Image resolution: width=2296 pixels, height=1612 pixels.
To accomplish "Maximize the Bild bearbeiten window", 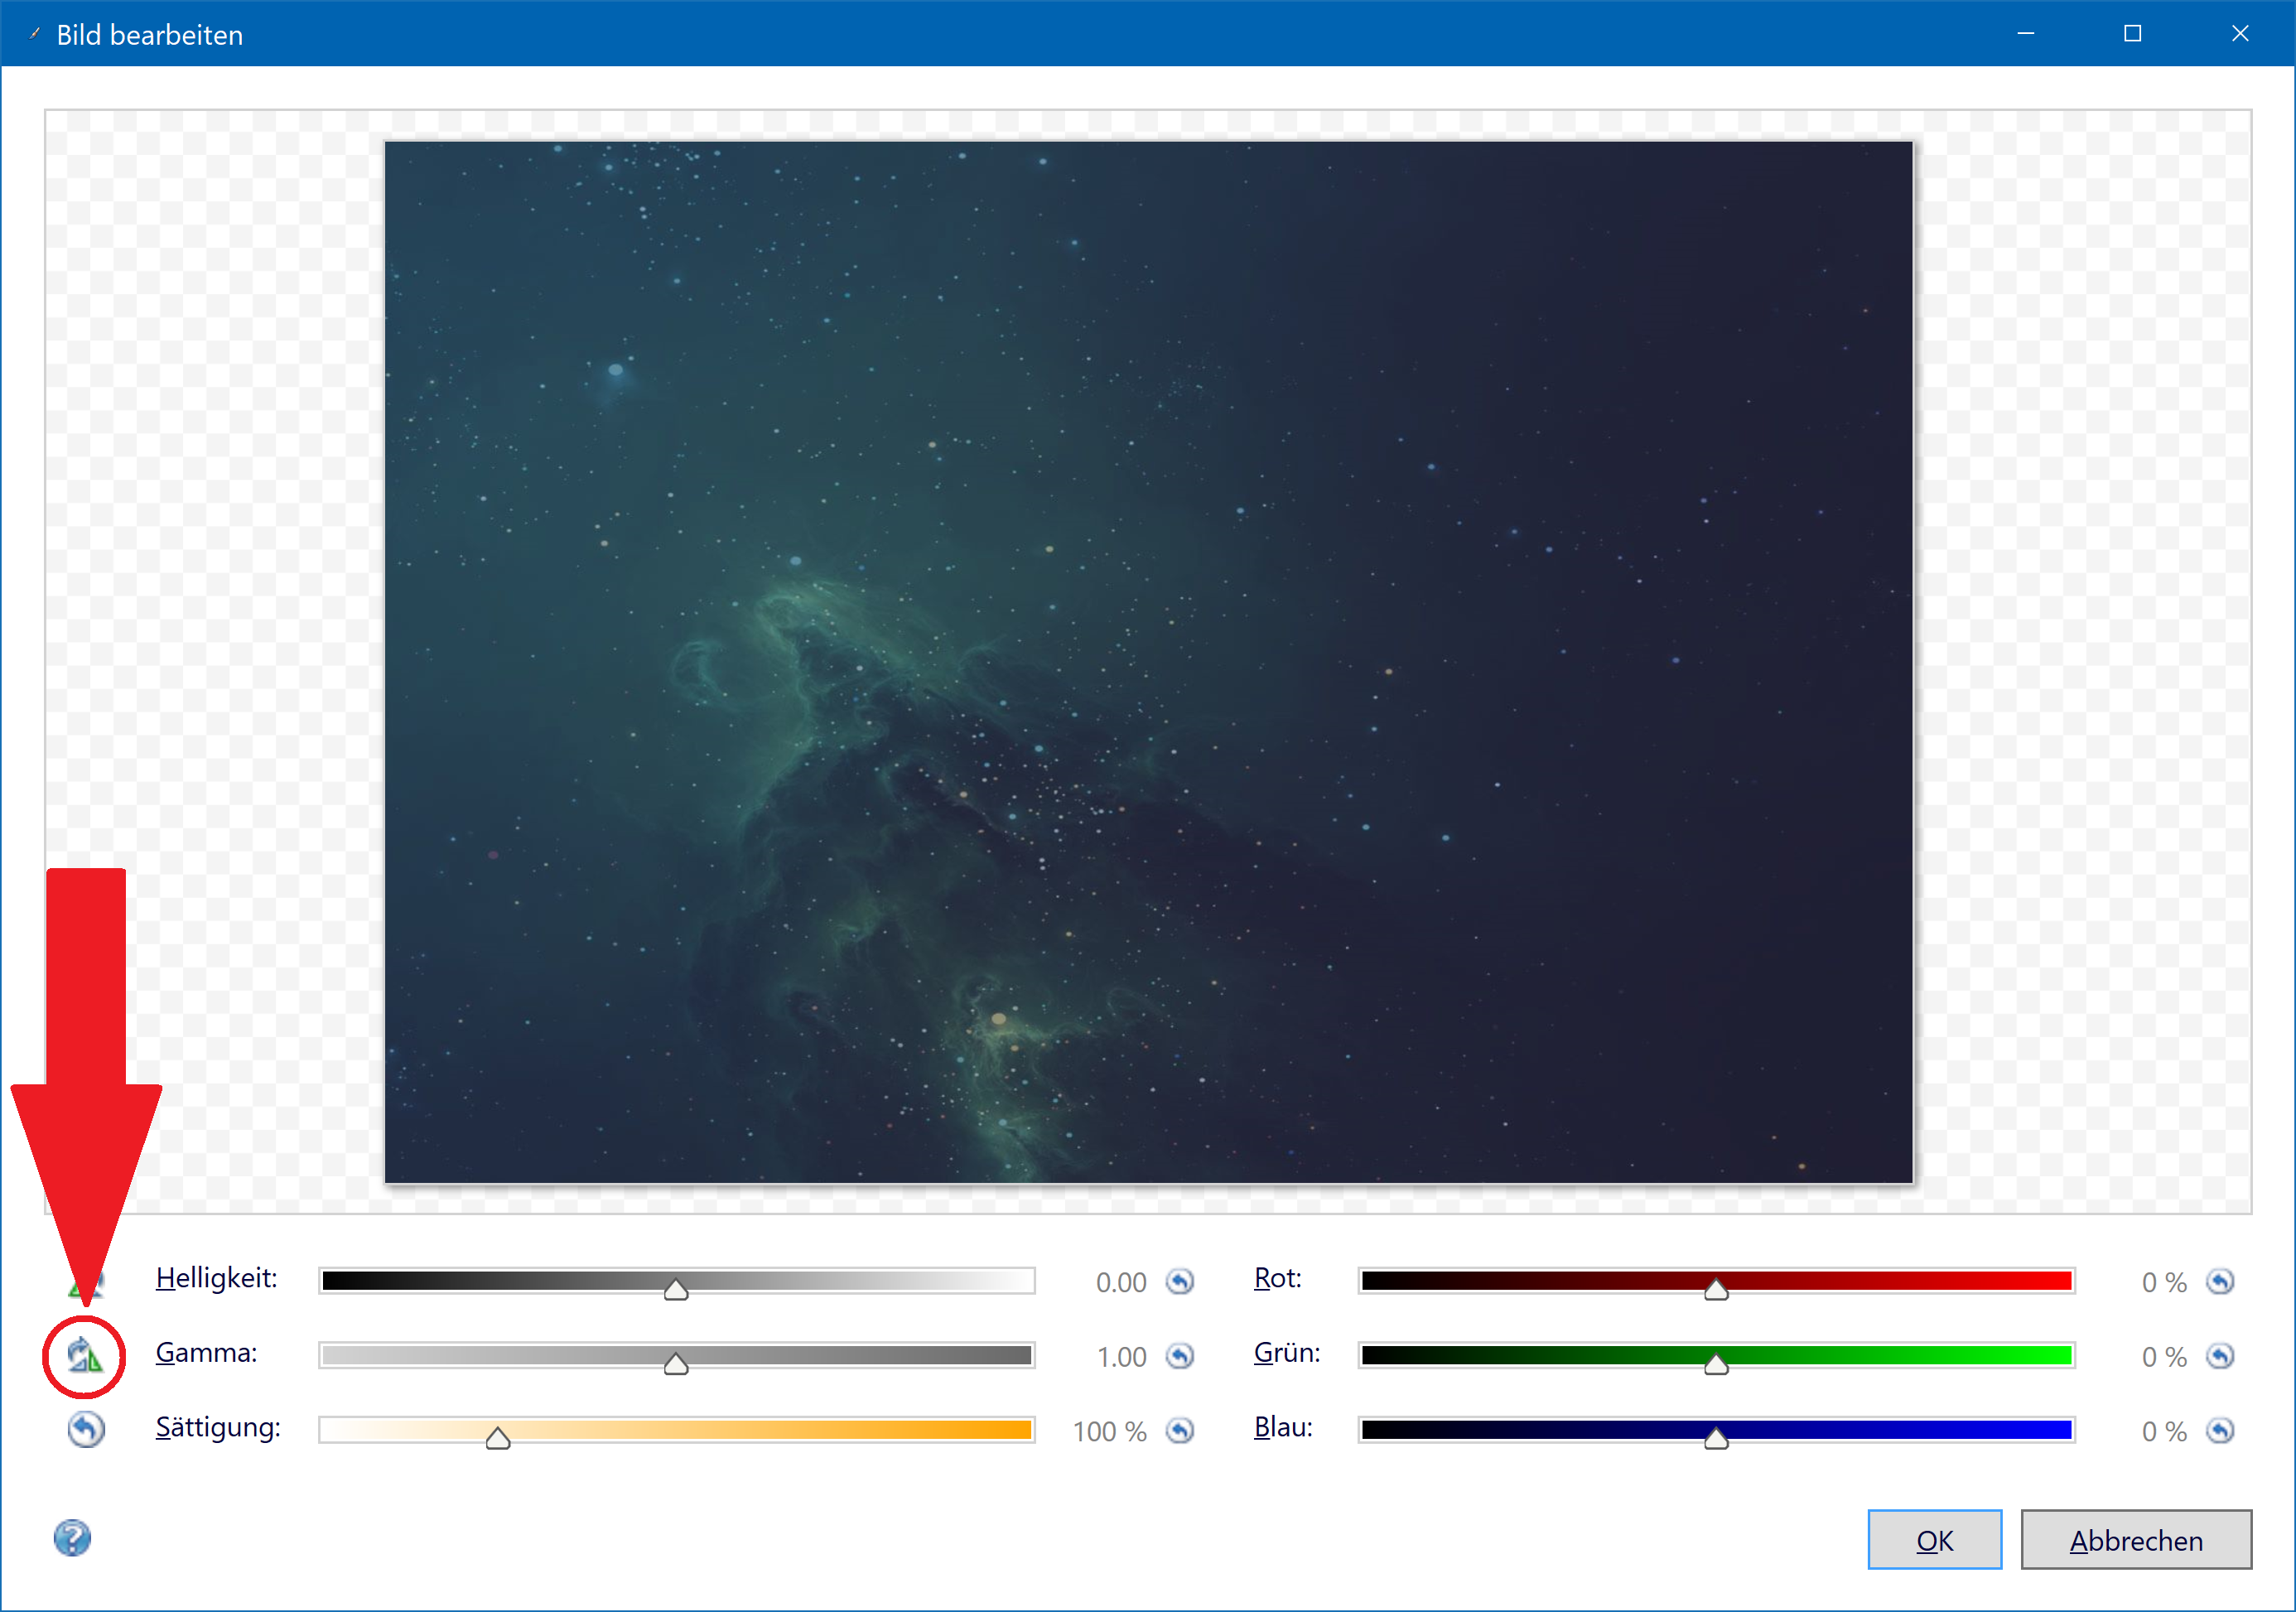I will click(x=2133, y=33).
